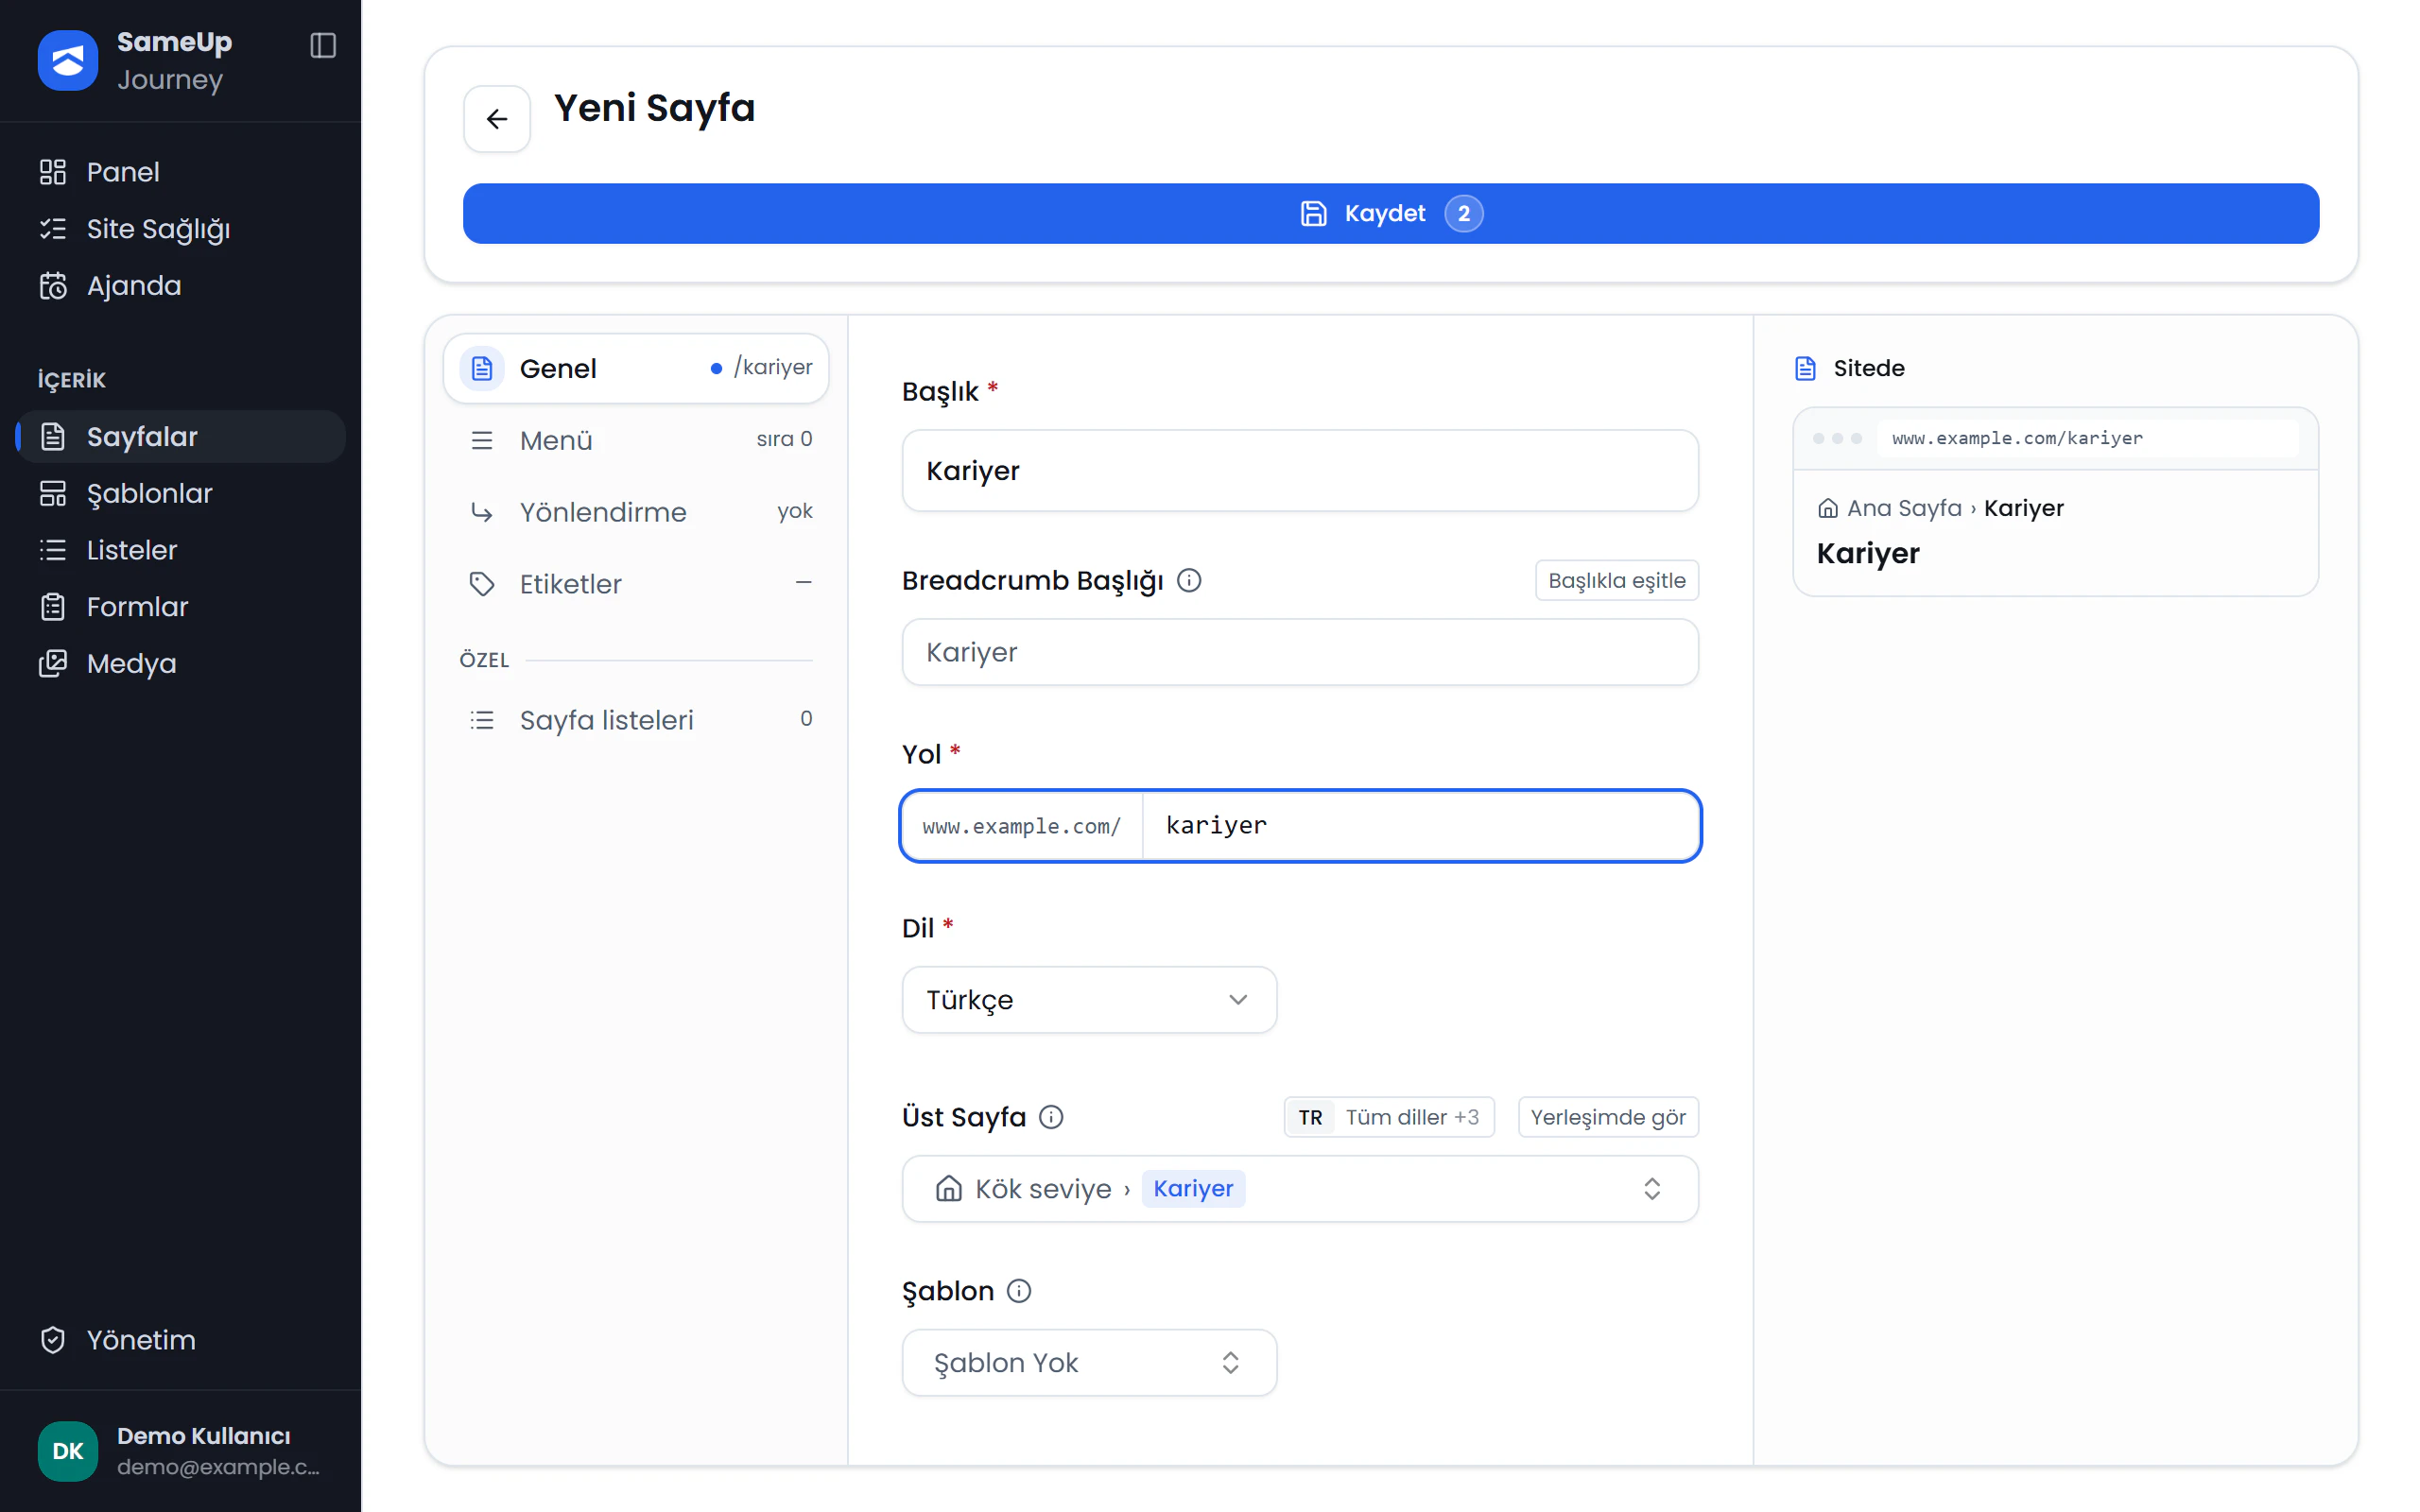Screen dimensions: 2420x1512
Task: Toggle TR Tüm diller +3 filter
Action: [1389, 1117]
